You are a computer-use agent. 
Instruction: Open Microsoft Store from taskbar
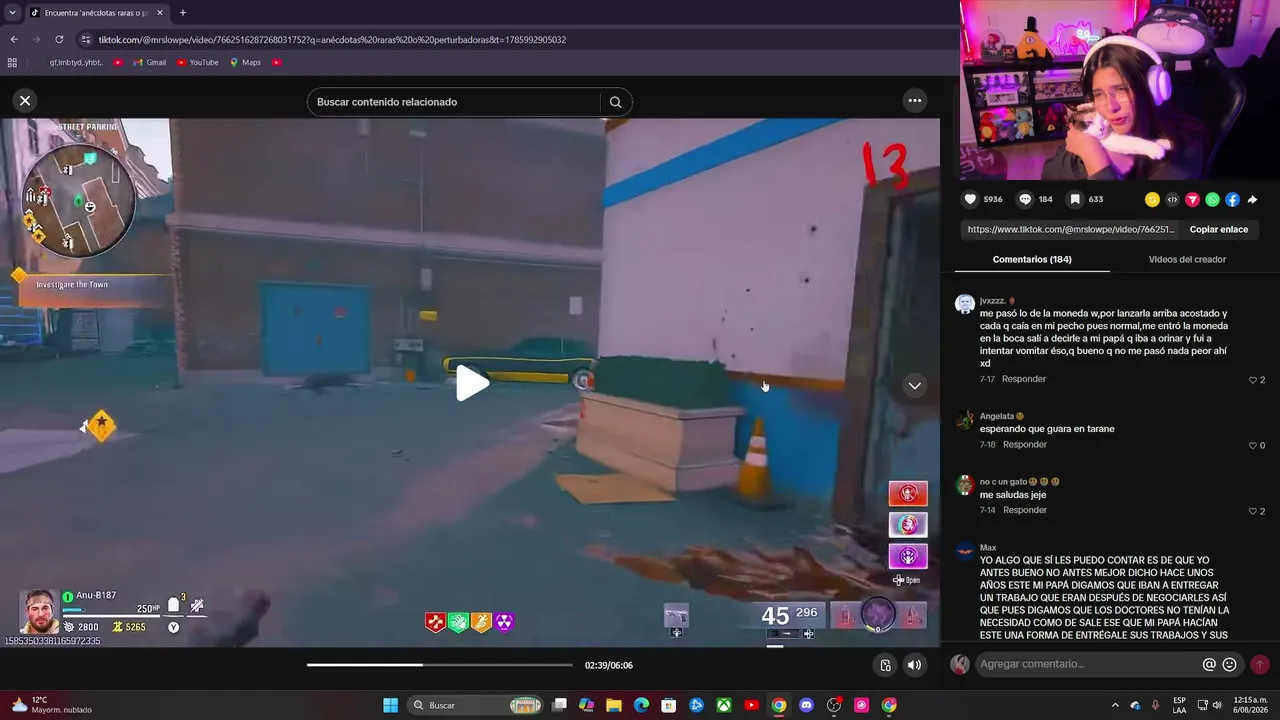669,705
